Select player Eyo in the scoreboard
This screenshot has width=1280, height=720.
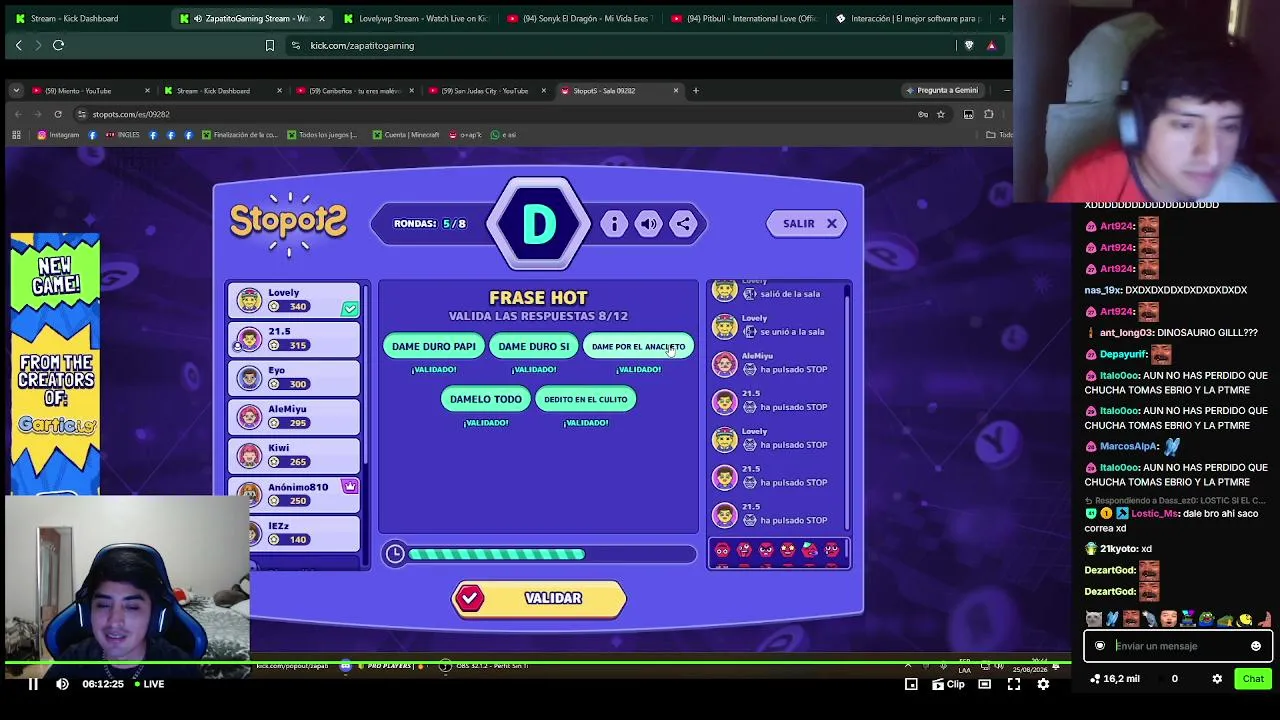(x=294, y=378)
